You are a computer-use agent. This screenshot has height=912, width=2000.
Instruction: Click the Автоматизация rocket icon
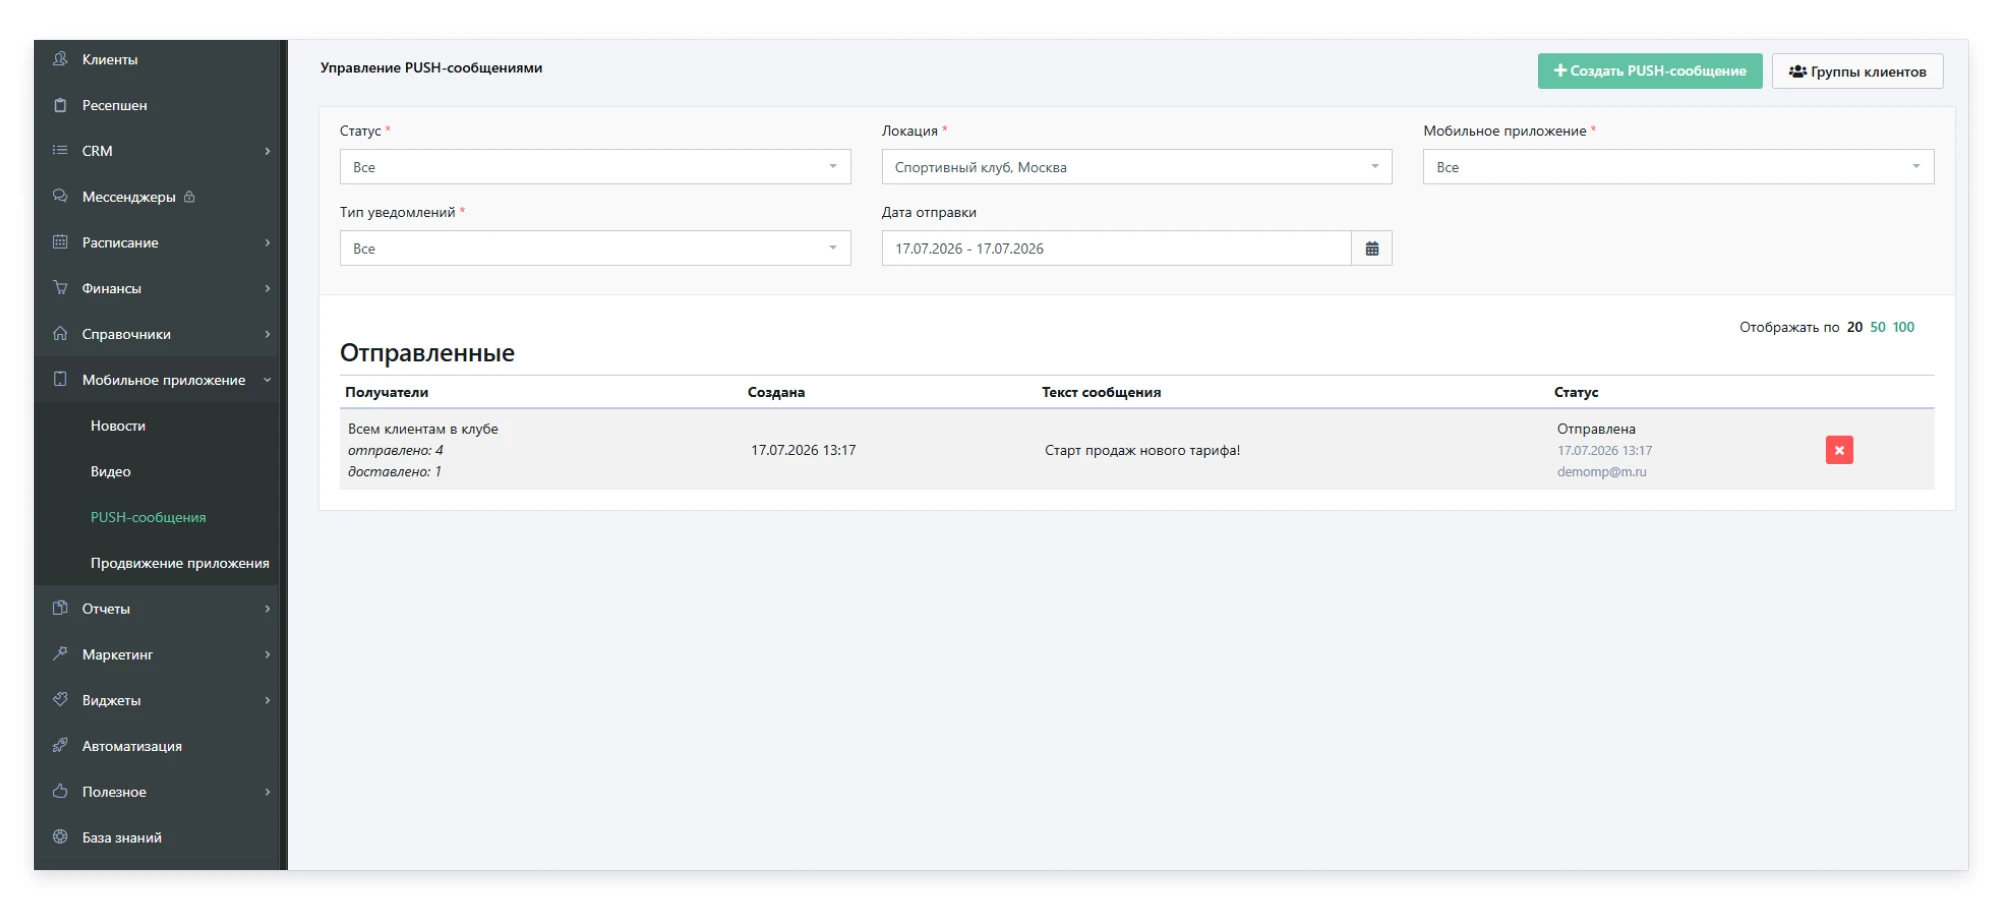pos(60,745)
